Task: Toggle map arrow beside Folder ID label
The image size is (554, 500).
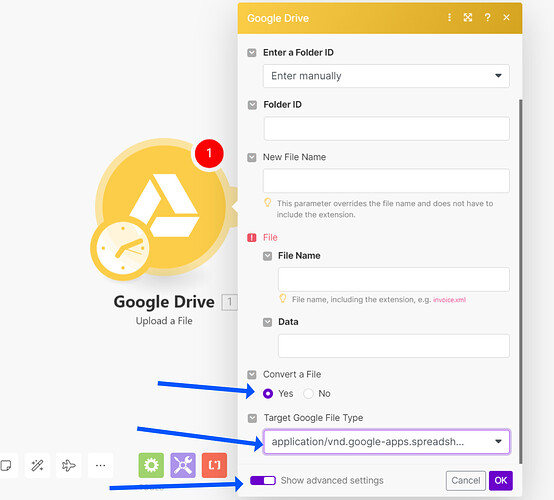Action: pos(252,105)
